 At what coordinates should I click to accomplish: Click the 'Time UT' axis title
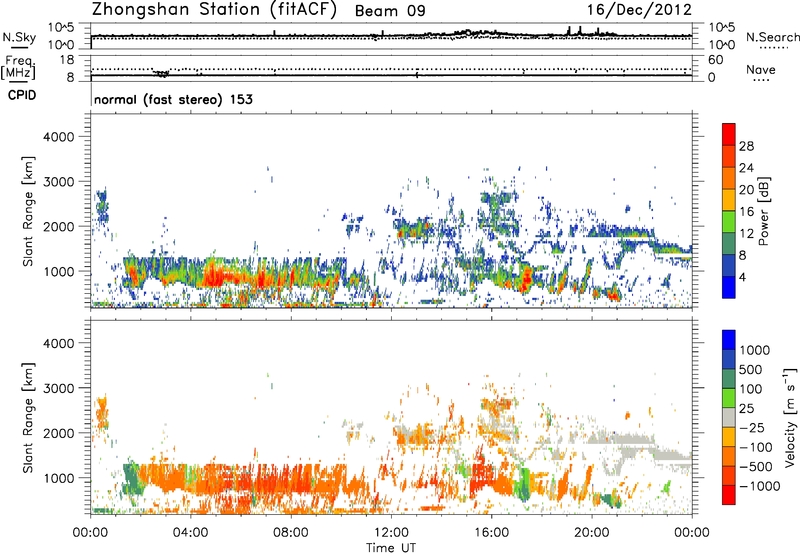point(391,548)
